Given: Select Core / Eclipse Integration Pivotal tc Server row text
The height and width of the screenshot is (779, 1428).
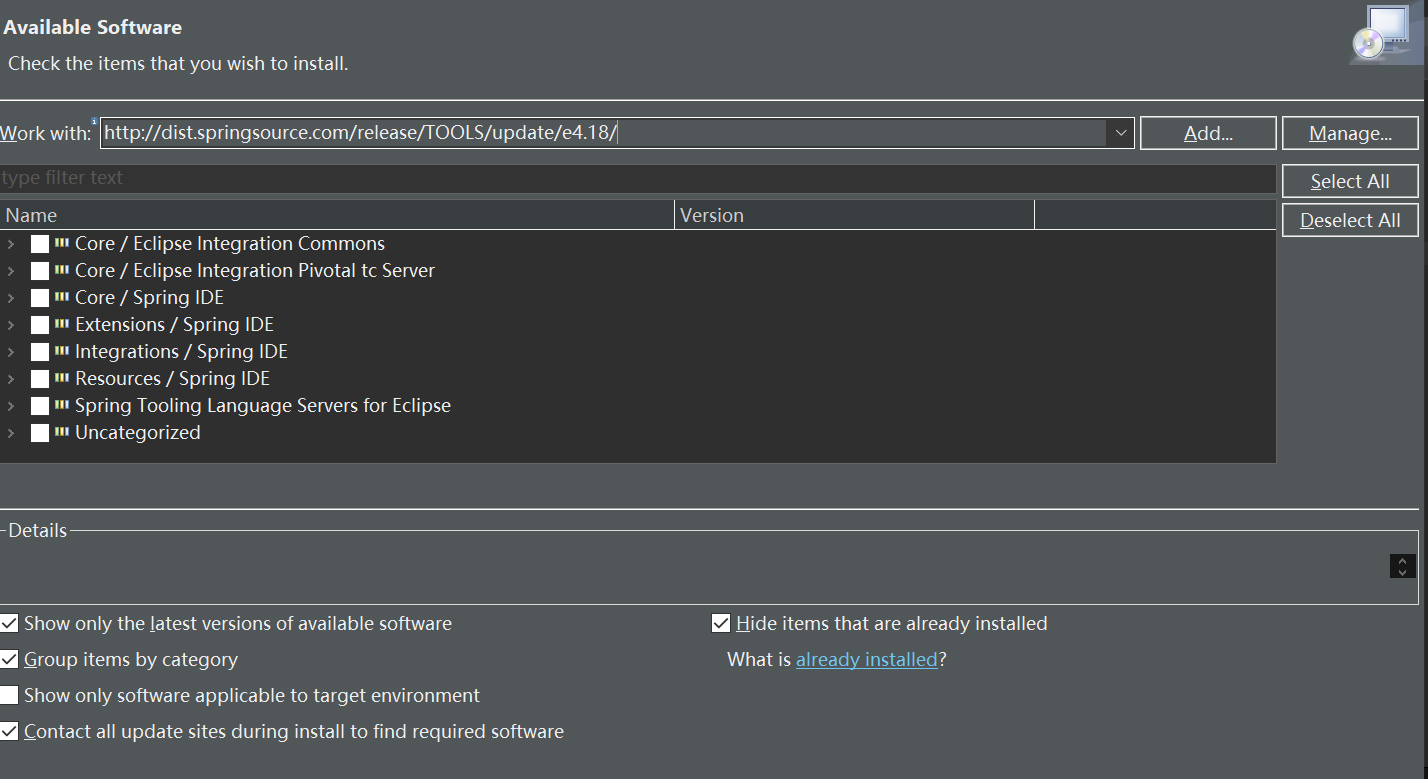Looking at the screenshot, I should tap(255, 270).
